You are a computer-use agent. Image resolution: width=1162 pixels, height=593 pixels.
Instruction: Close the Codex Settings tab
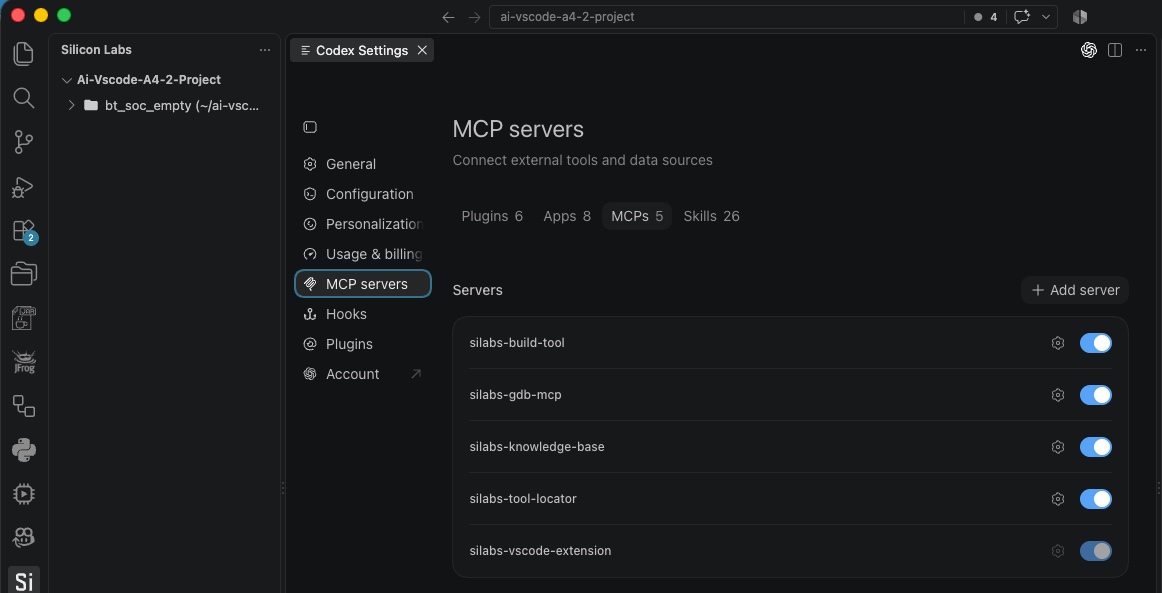tap(422, 50)
